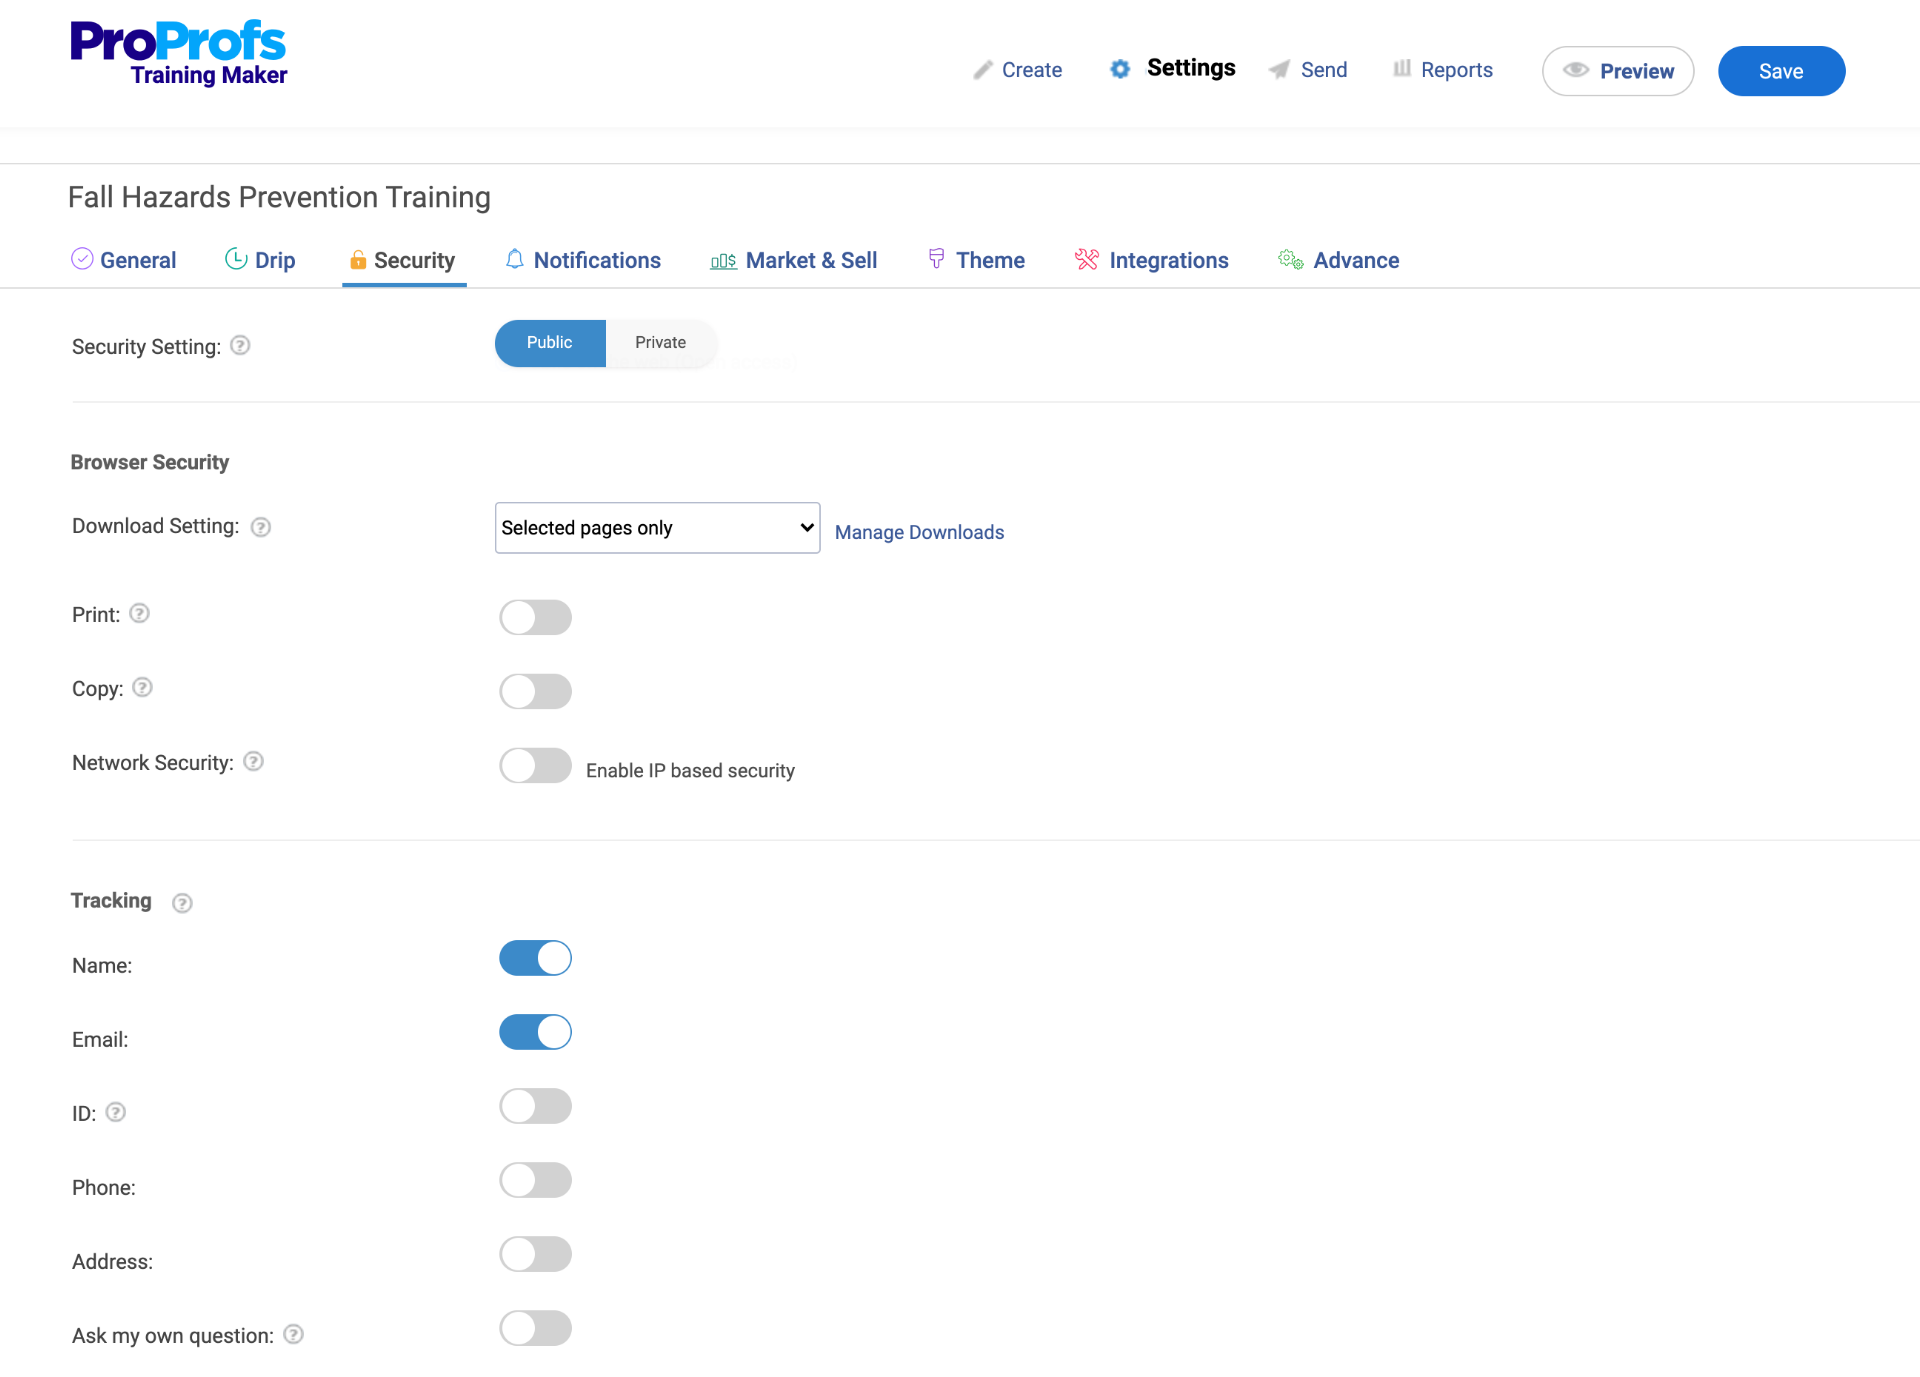Click the Download Setting help icon

260,527
